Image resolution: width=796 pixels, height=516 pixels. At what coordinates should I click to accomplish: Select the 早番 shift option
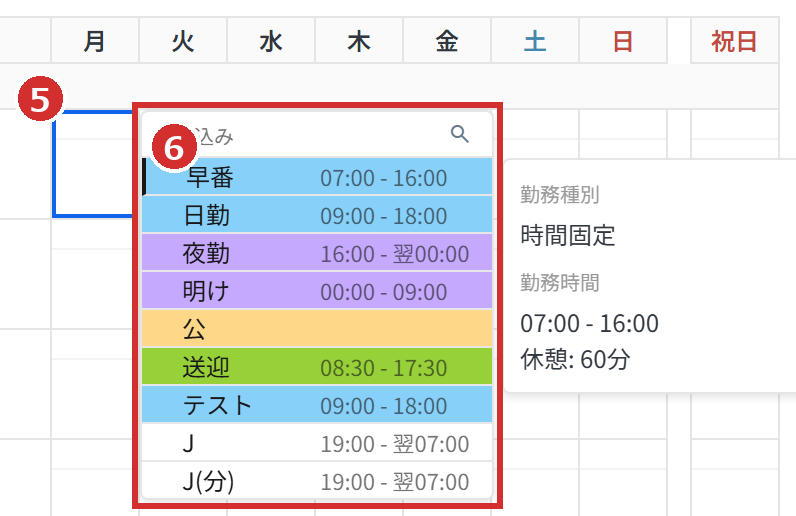click(317, 177)
